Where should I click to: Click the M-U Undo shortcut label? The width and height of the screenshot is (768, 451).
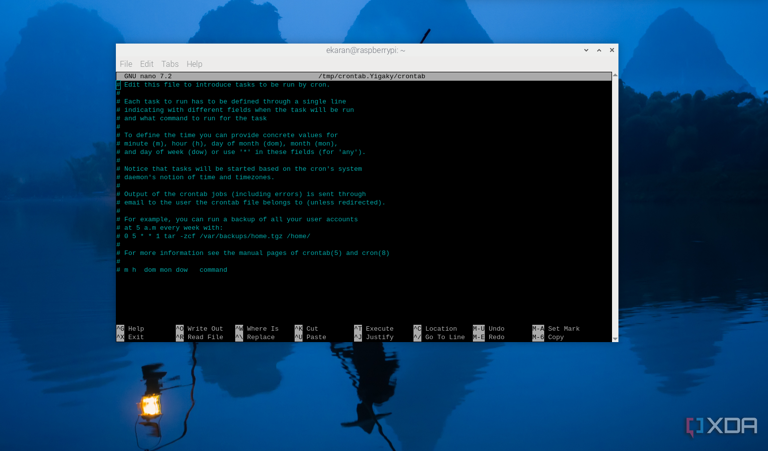tap(489, 329)
